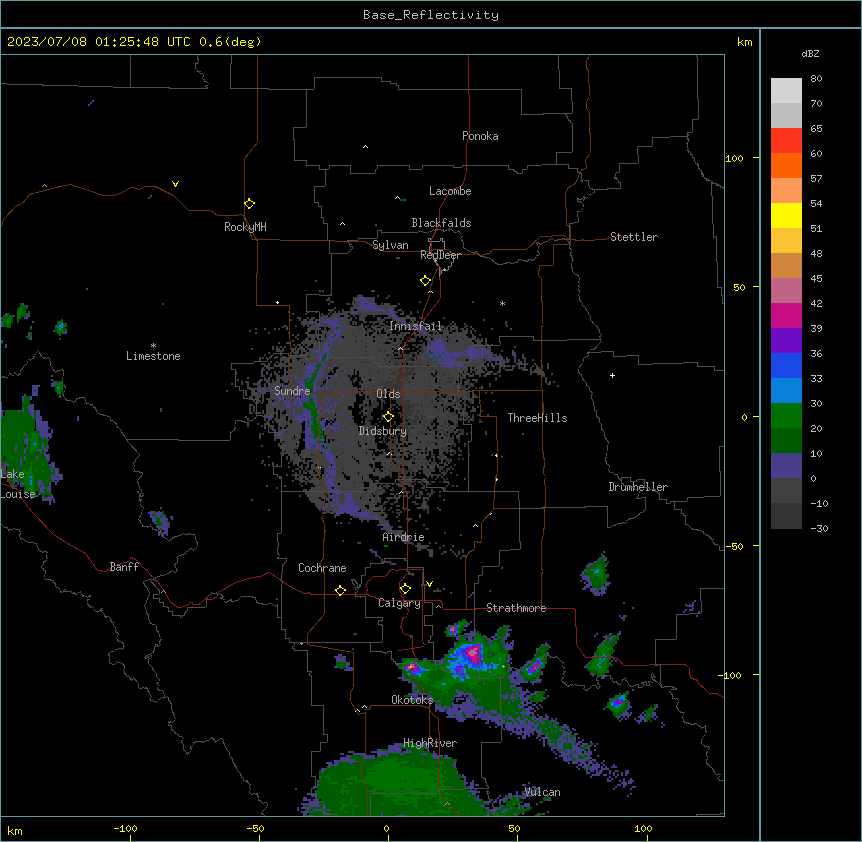Select the yellow 51-54 dBZ legend swatch
The width and height of the screenshot is (862, 842).
[786, 215]
